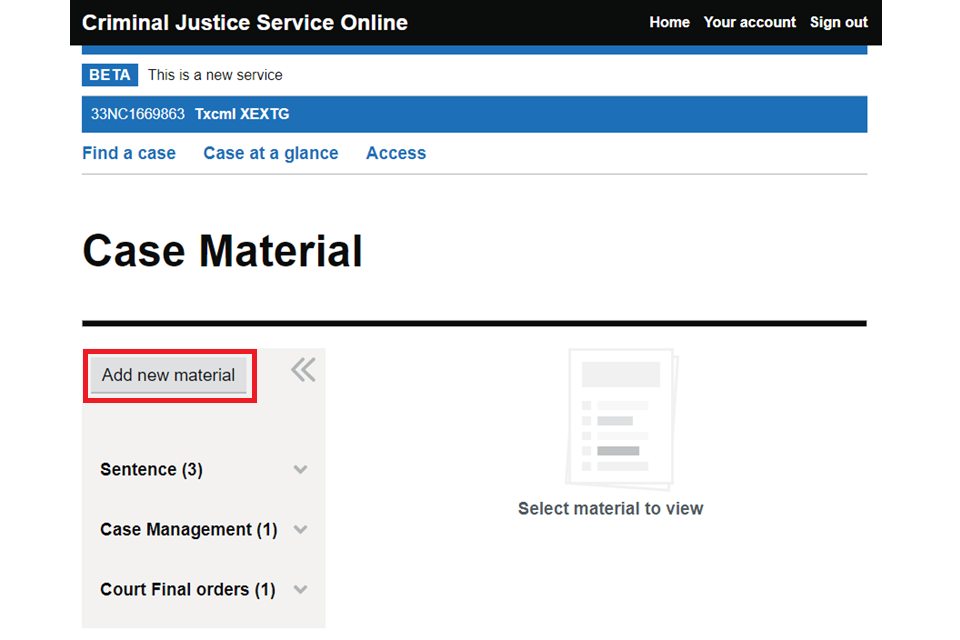This screenshot has height=640, width=960.
Task: Open the Find a case tab
Action: tap(129, 153)
